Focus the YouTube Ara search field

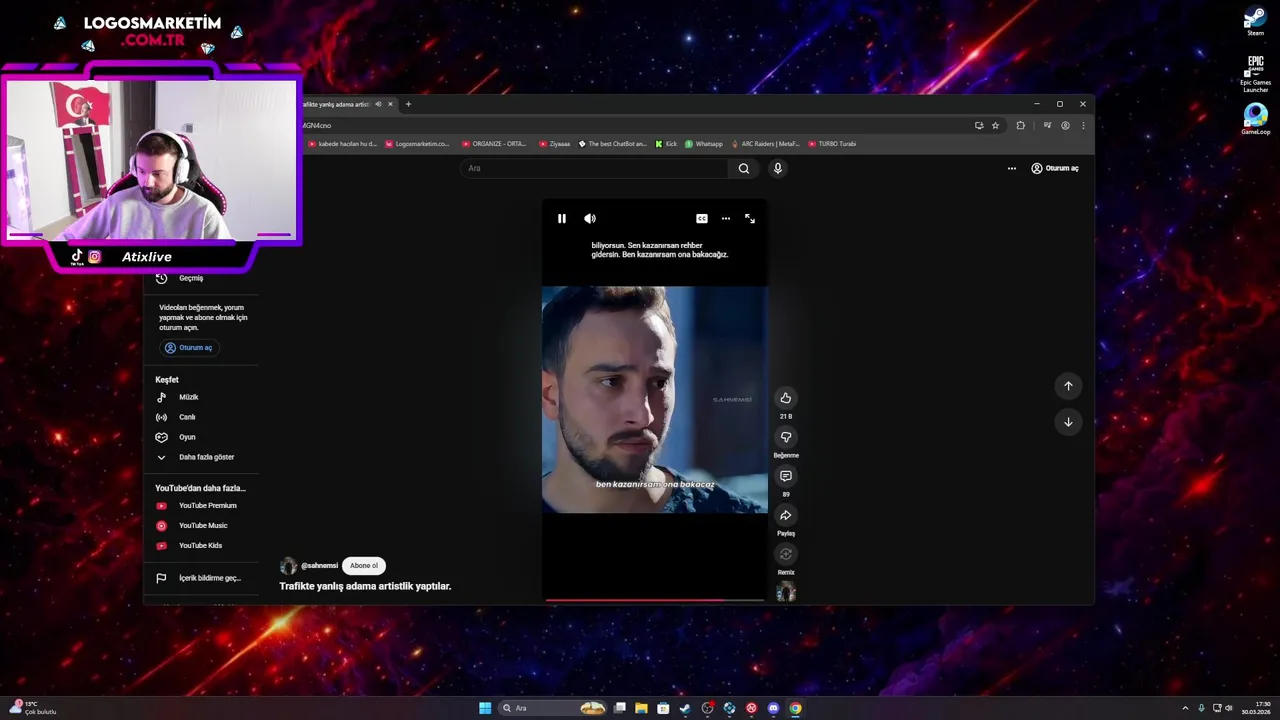point(594,168)
